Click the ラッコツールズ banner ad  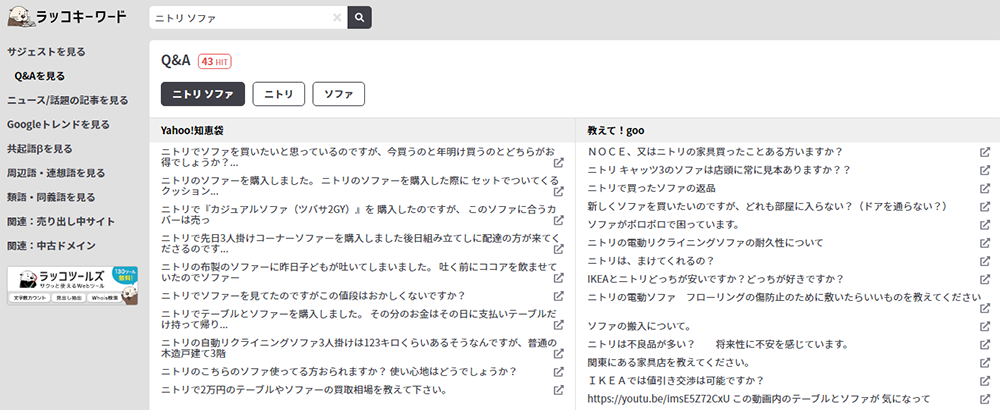coord(73,285)
